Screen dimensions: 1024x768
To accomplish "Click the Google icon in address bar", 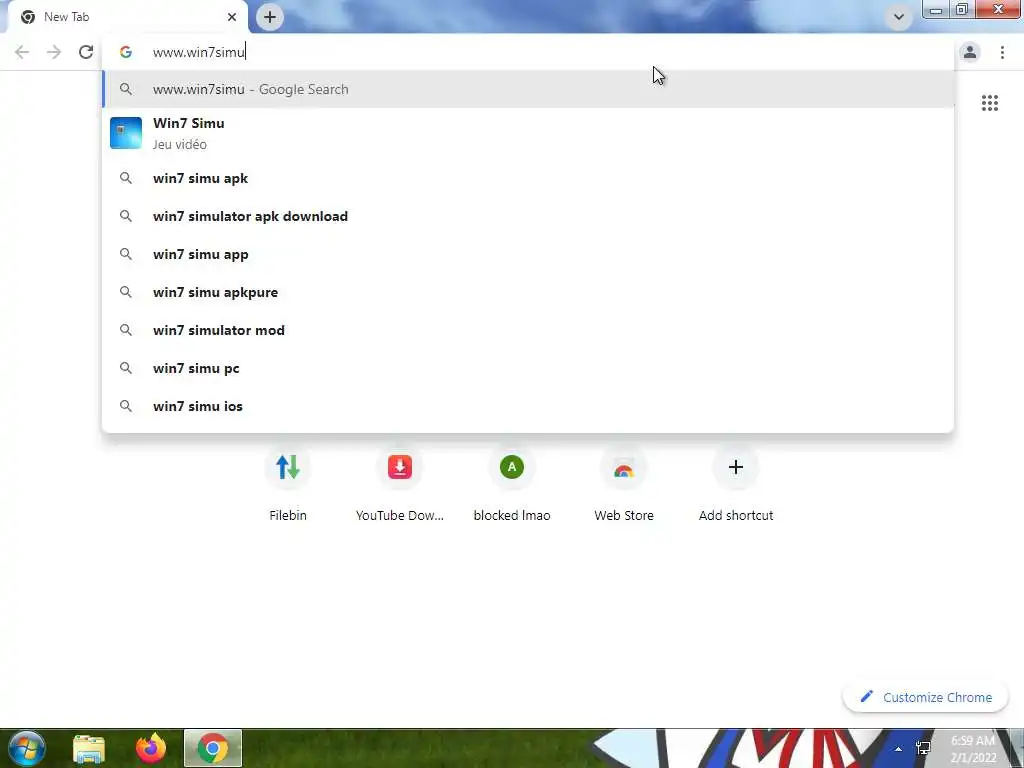I will point(126,52).
